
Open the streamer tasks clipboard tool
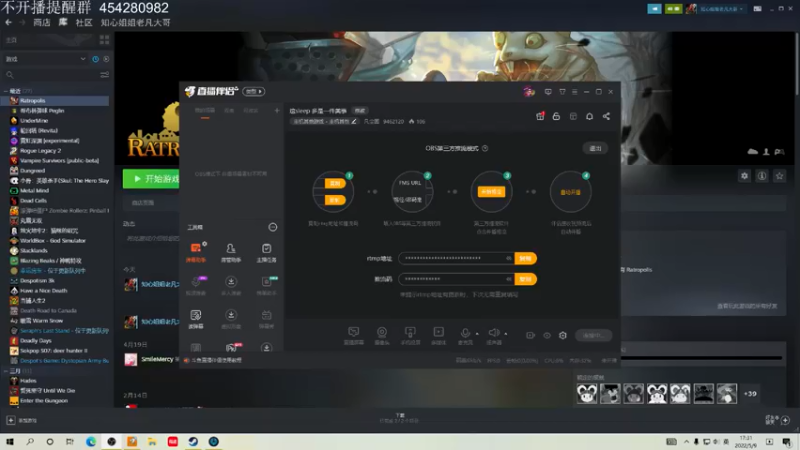point(266,252)
